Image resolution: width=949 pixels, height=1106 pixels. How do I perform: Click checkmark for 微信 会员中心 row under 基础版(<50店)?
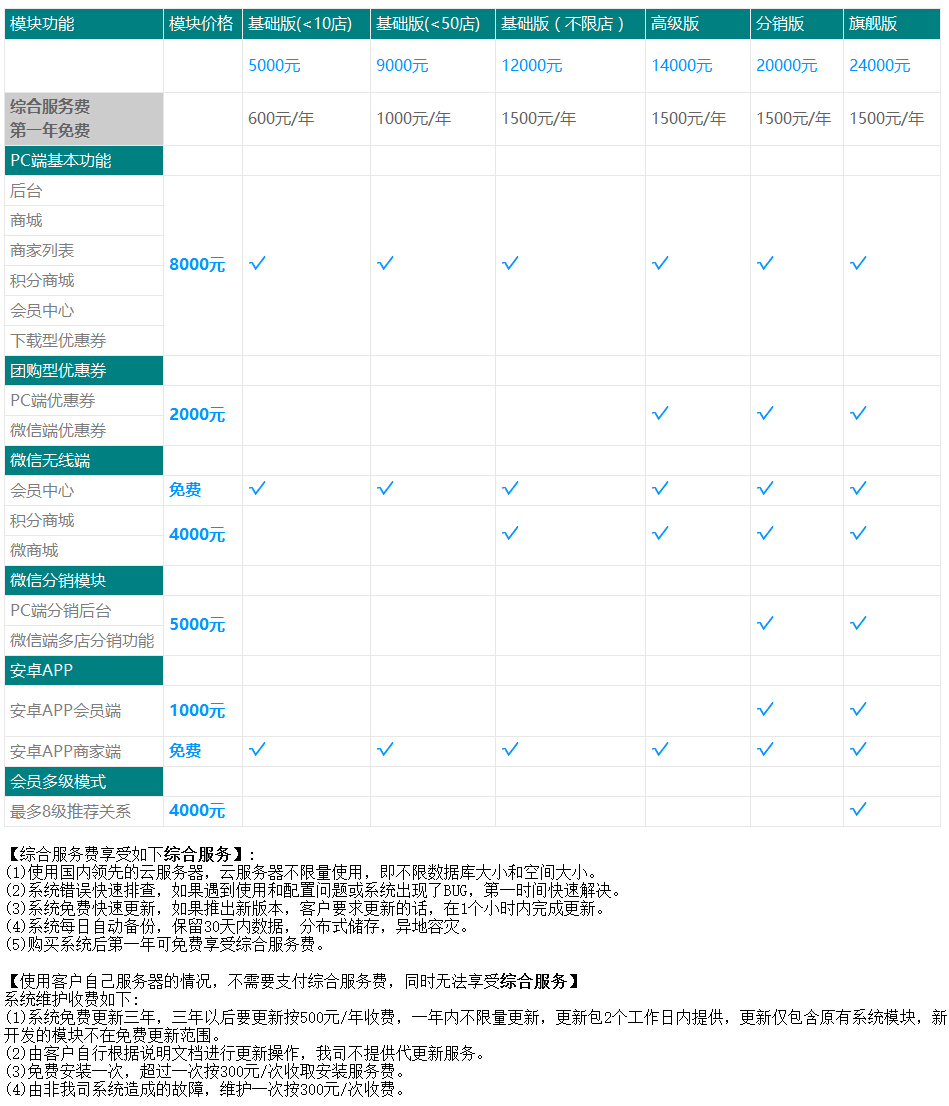(385, 488)
